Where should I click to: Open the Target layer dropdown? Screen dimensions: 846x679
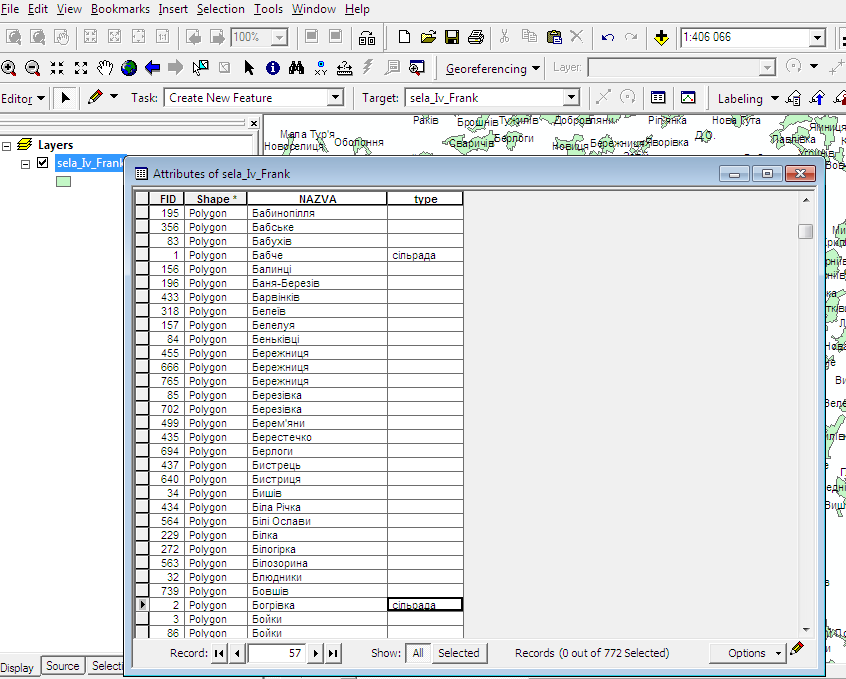point(571,98)
